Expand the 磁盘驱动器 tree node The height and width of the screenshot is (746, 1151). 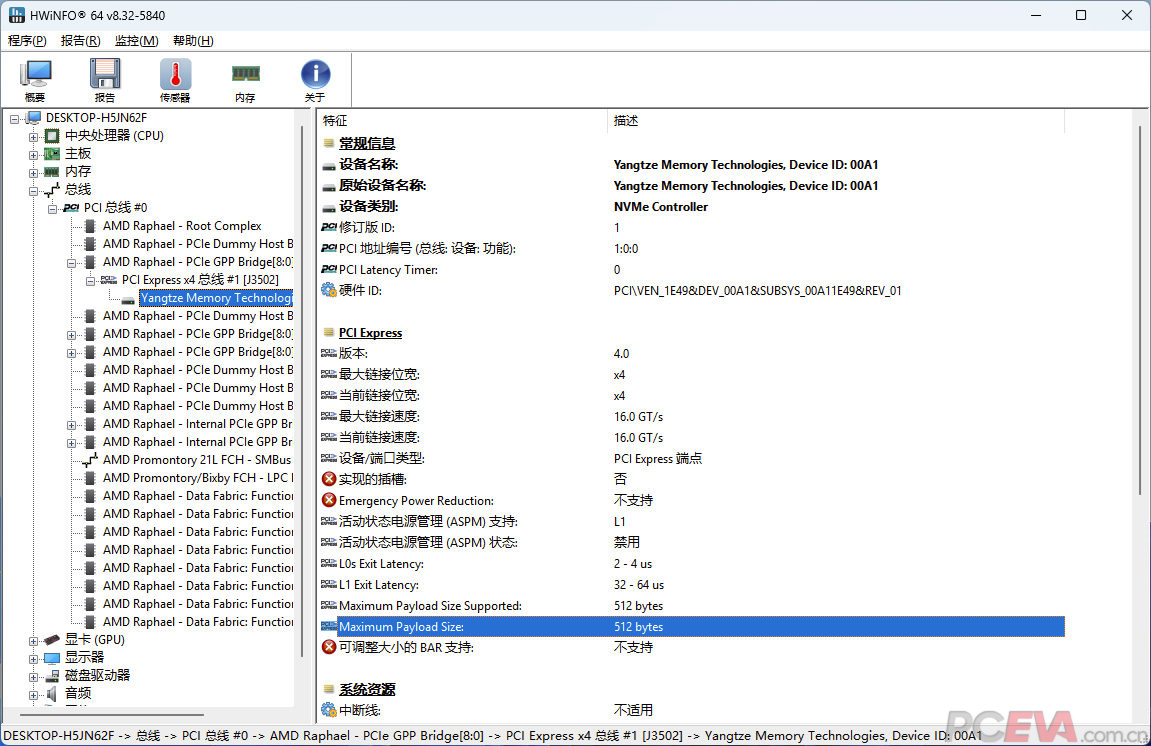click(x=34, y=676)
